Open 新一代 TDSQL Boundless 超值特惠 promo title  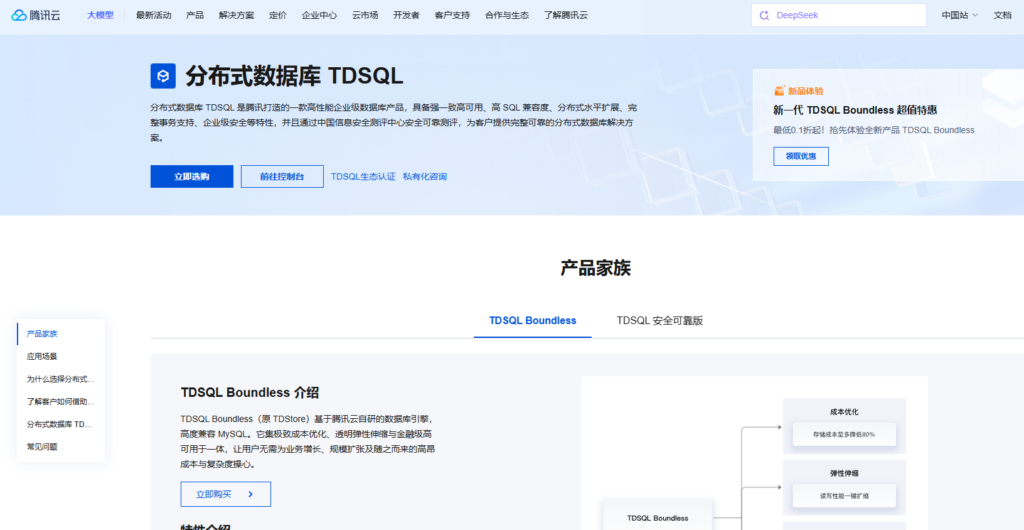pyautogui.click(x=856, y=110)
